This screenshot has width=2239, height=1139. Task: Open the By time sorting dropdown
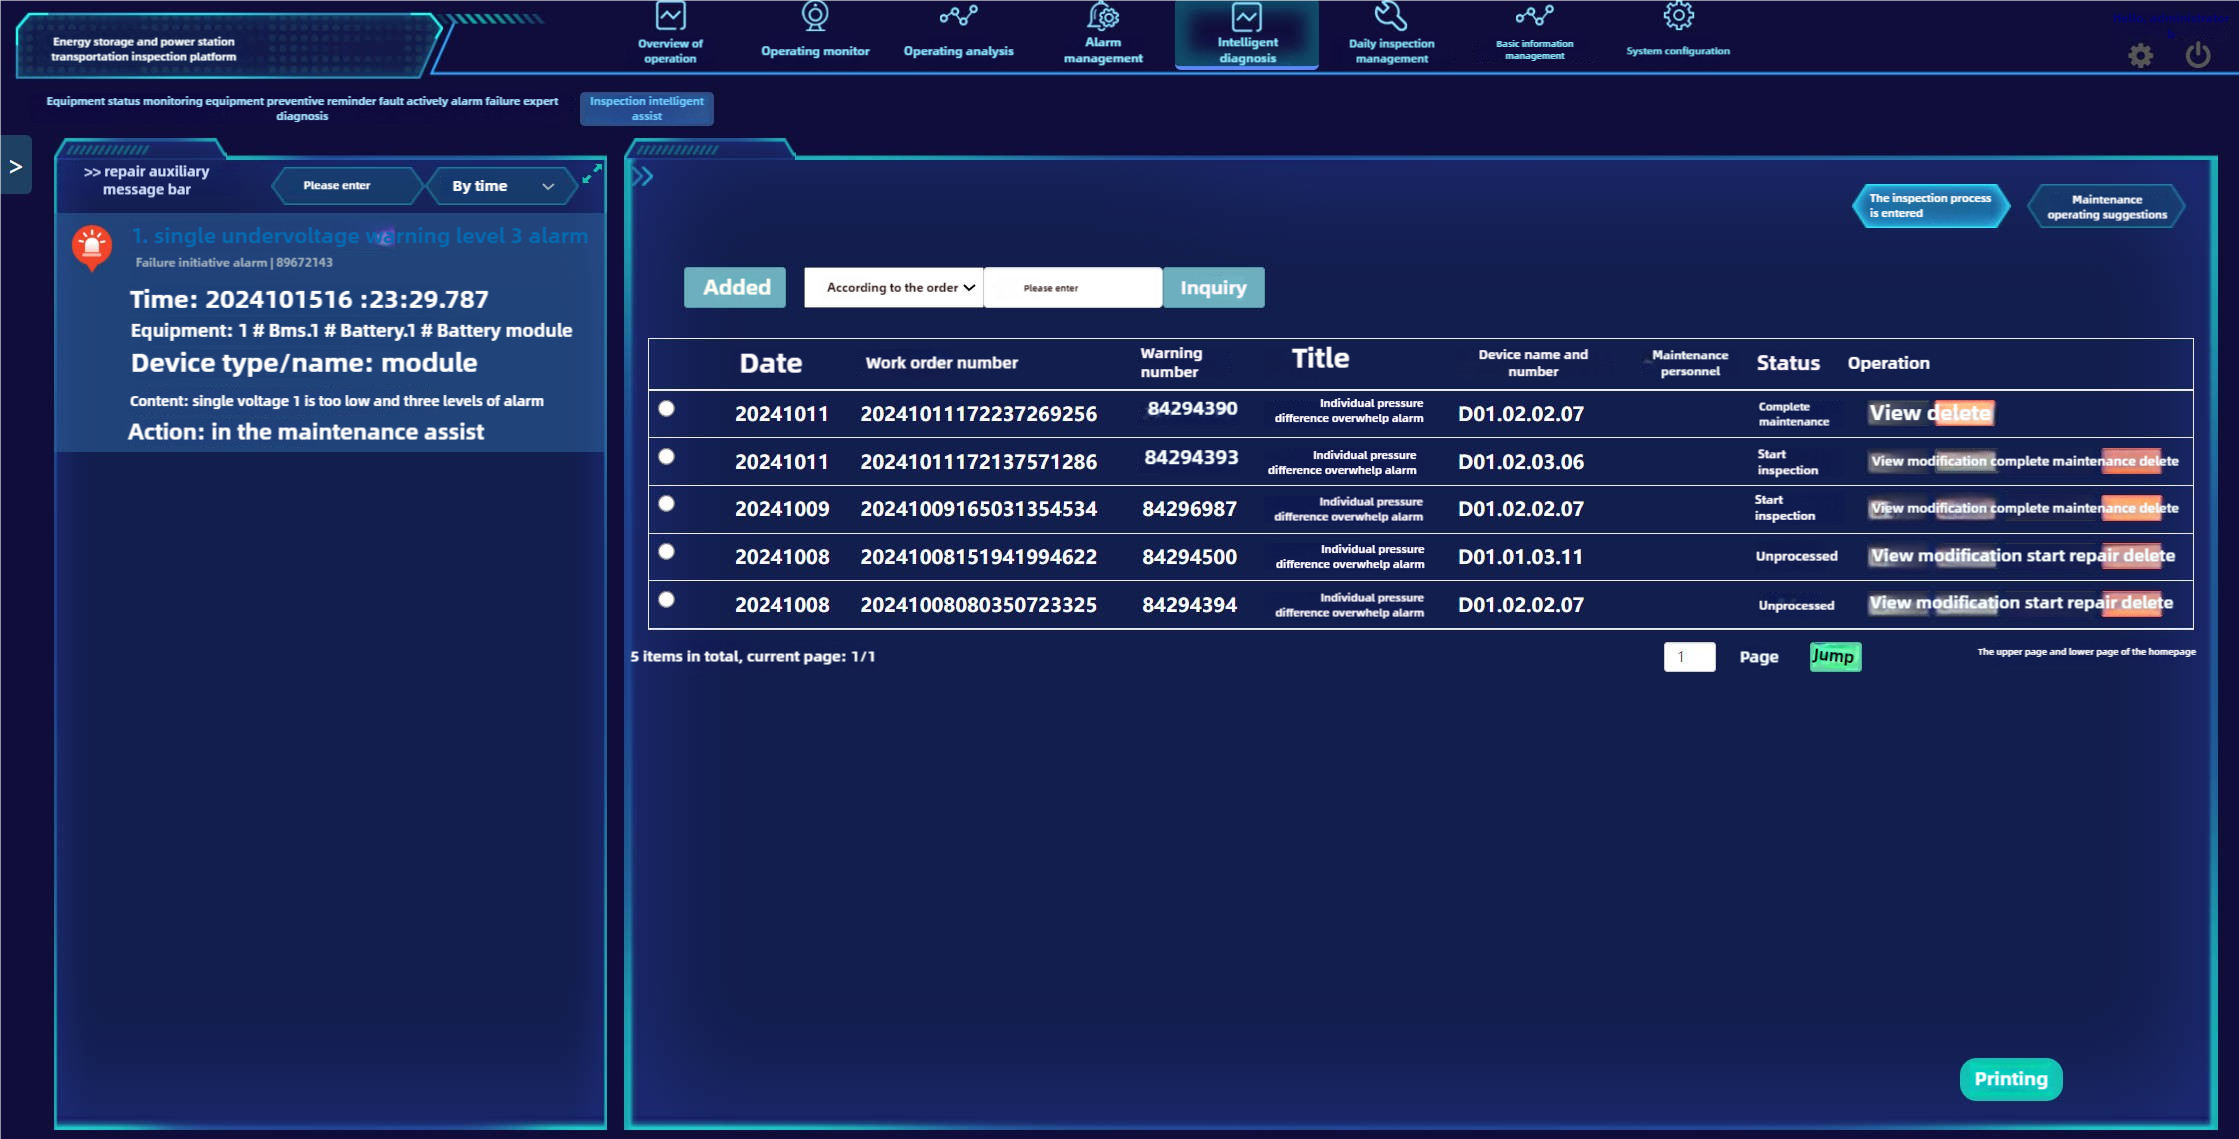(502, 186)
